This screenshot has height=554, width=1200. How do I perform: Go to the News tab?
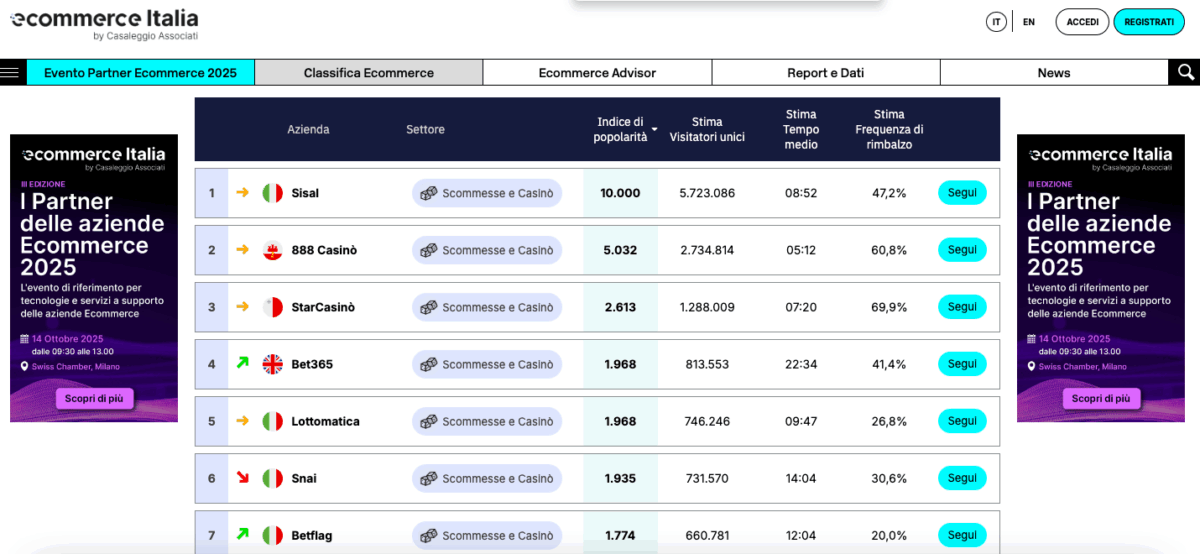click(x=1053, y=73)
